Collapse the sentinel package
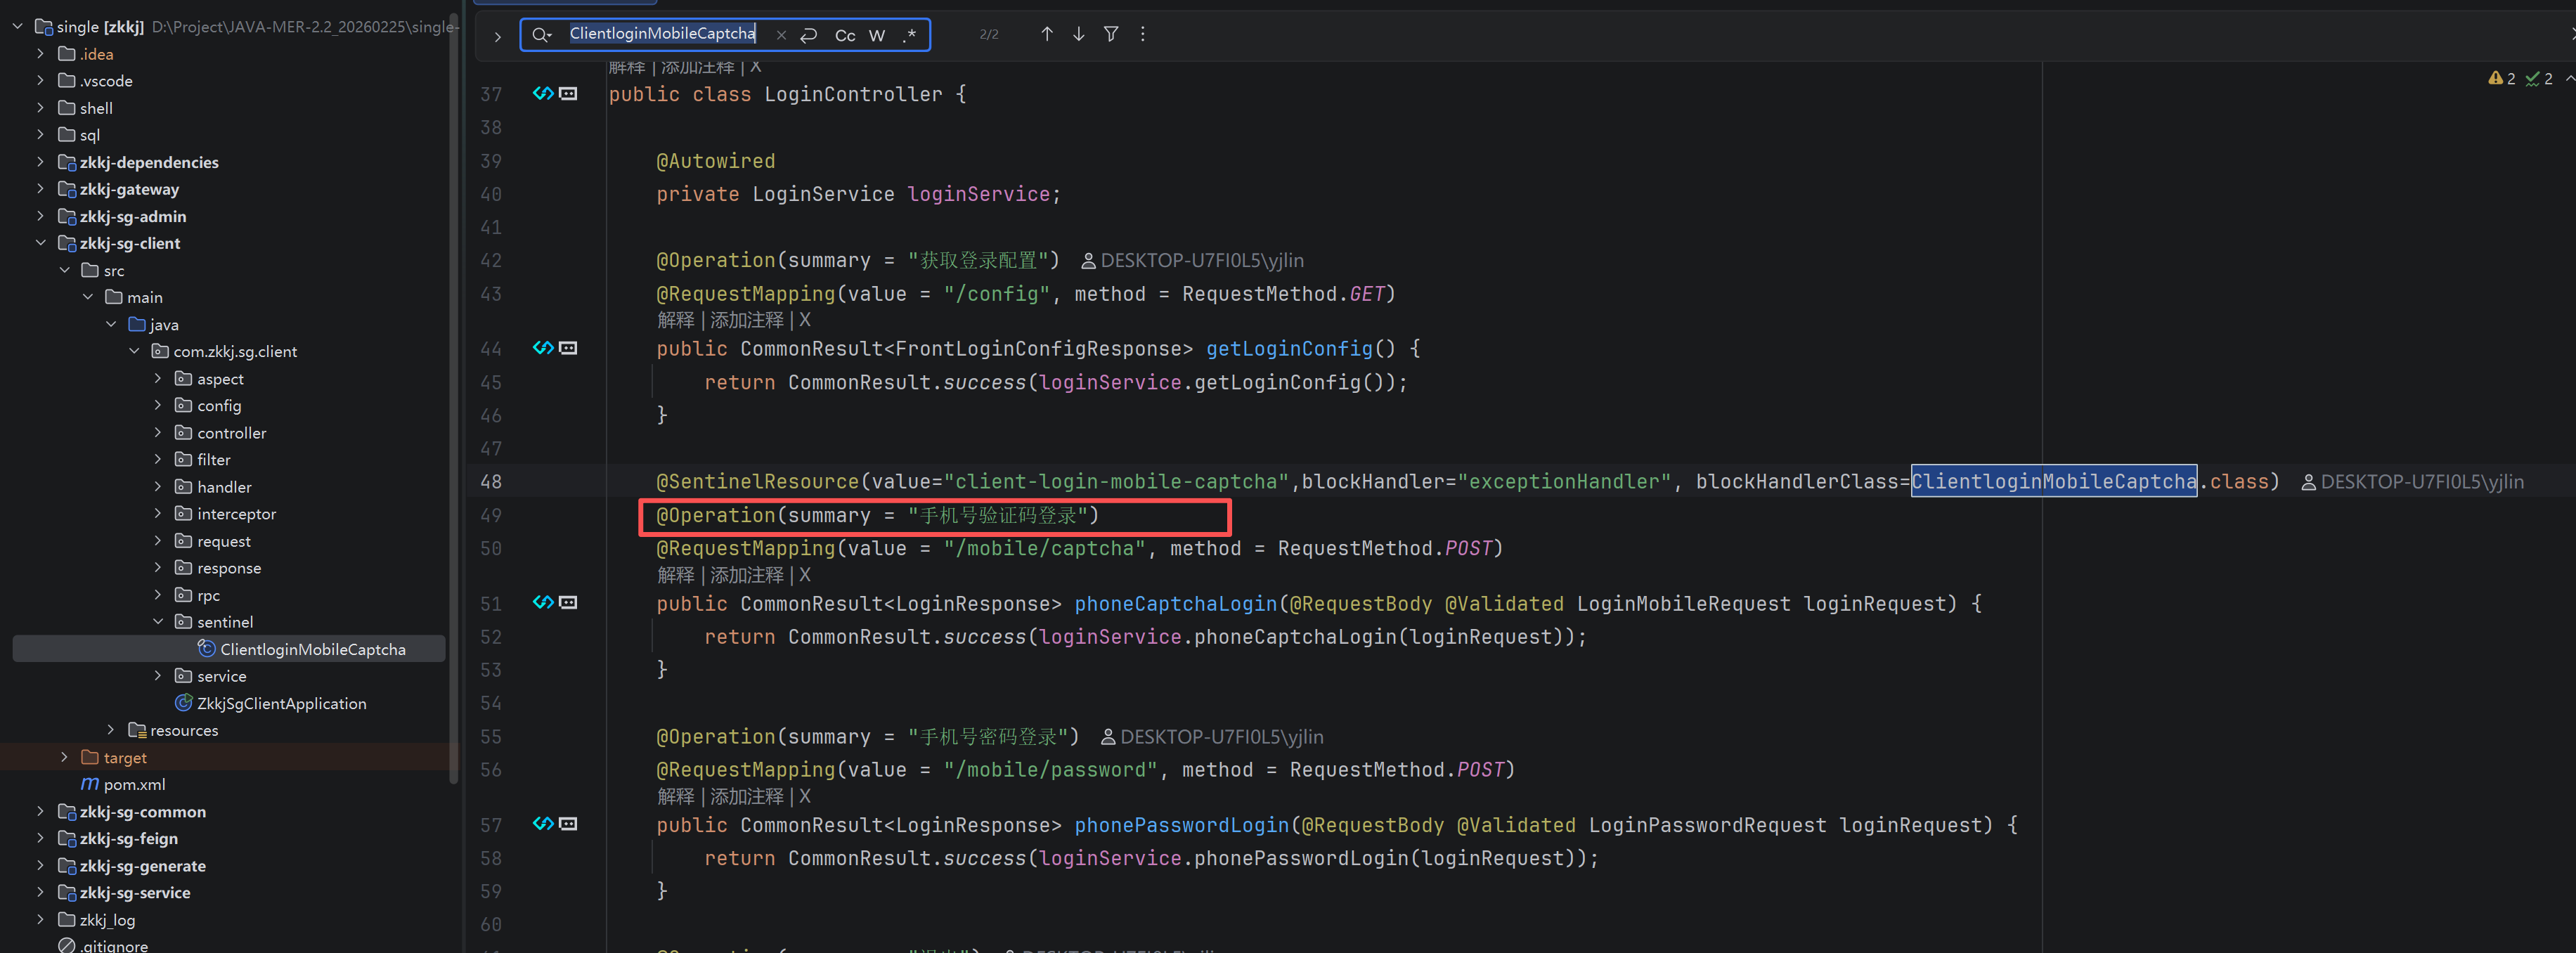 [x=158, y=622]
